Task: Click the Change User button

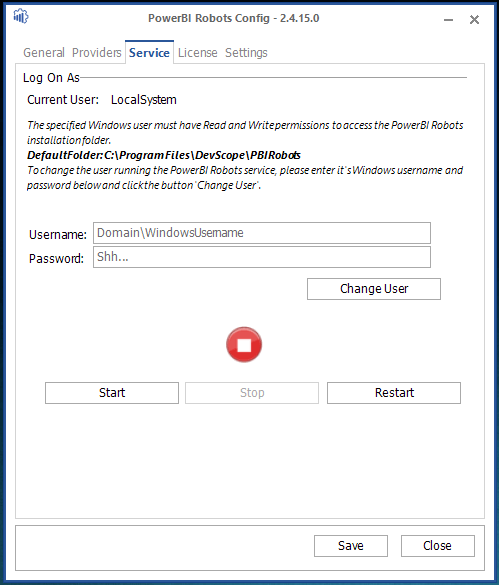Action: (374, 289)
